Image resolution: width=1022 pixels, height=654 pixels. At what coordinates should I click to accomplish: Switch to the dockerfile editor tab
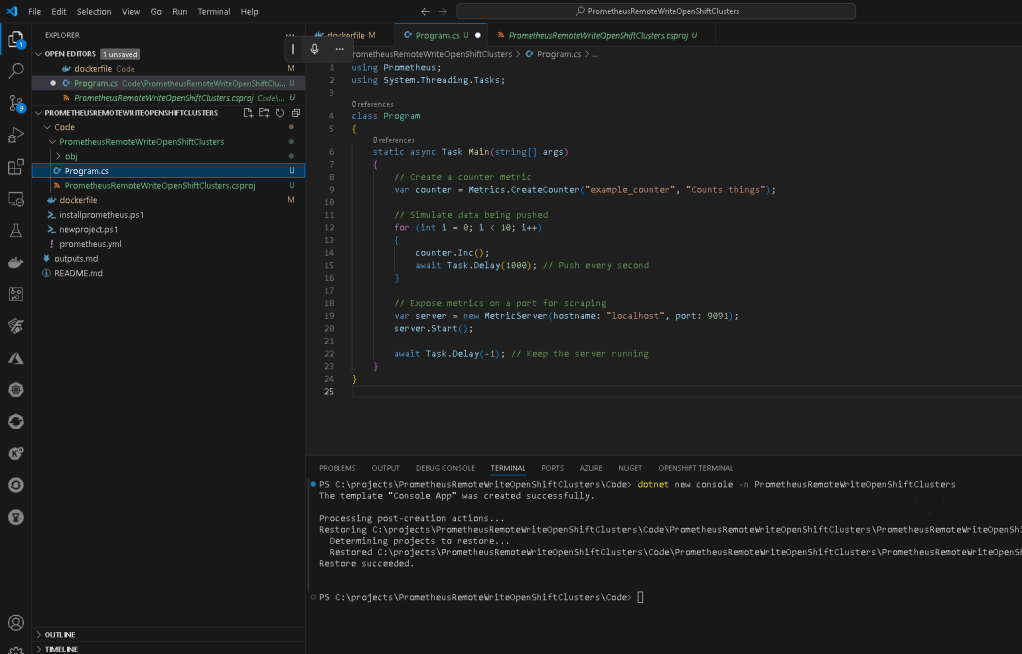(349, 35)
